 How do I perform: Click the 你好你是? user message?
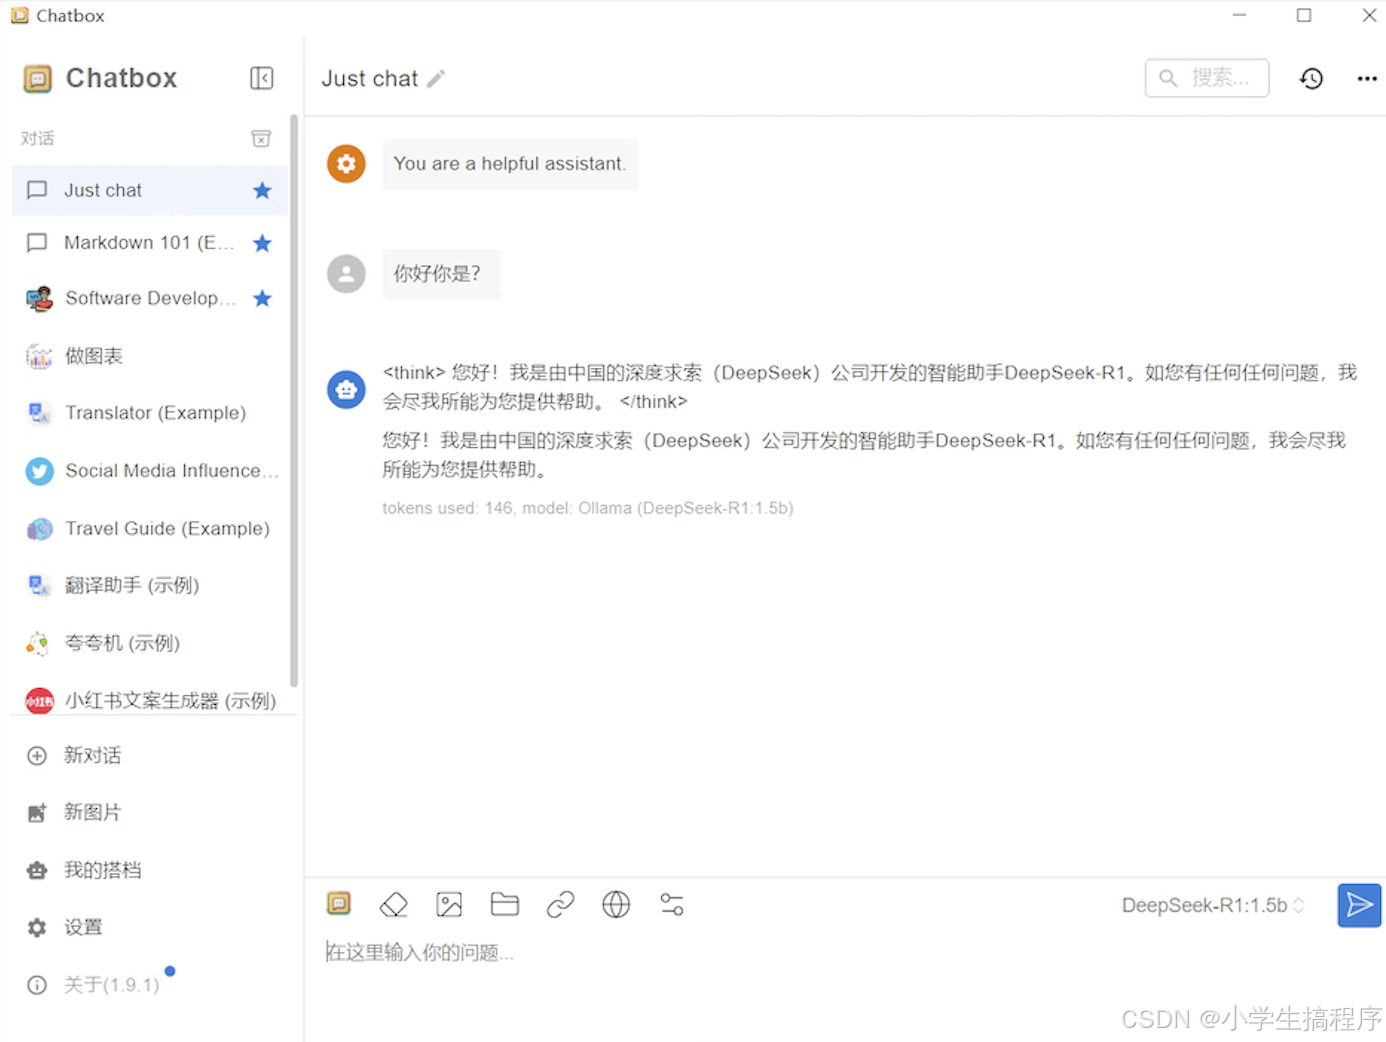pyautogui.click(x=441, y=274)
